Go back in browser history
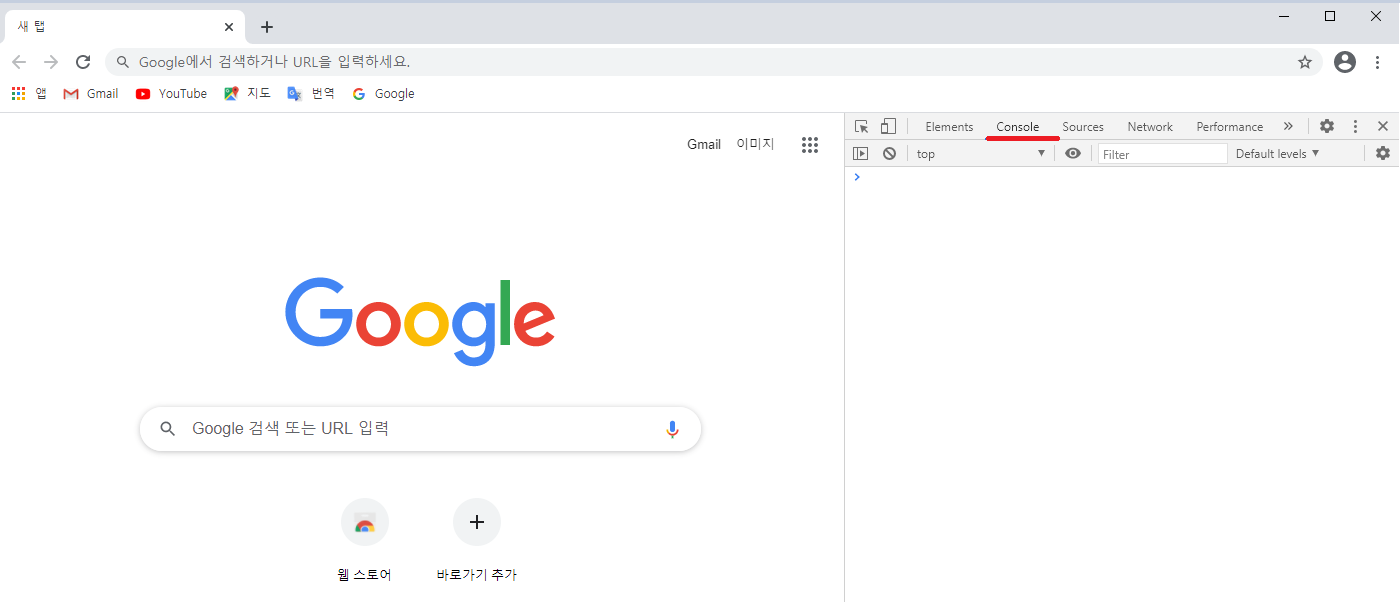This screenshot has width=1400, height=603. (x=19, y=62)
